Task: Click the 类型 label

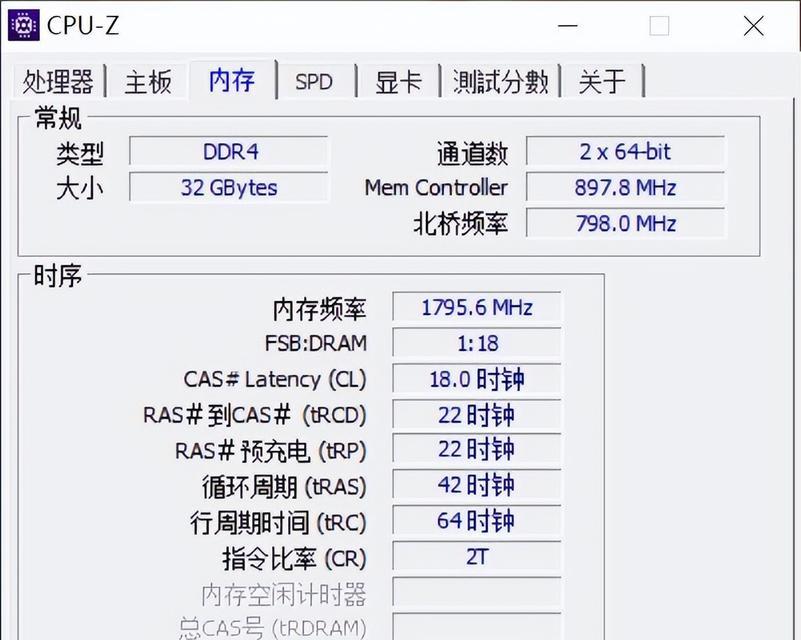Action: [80, 153]
